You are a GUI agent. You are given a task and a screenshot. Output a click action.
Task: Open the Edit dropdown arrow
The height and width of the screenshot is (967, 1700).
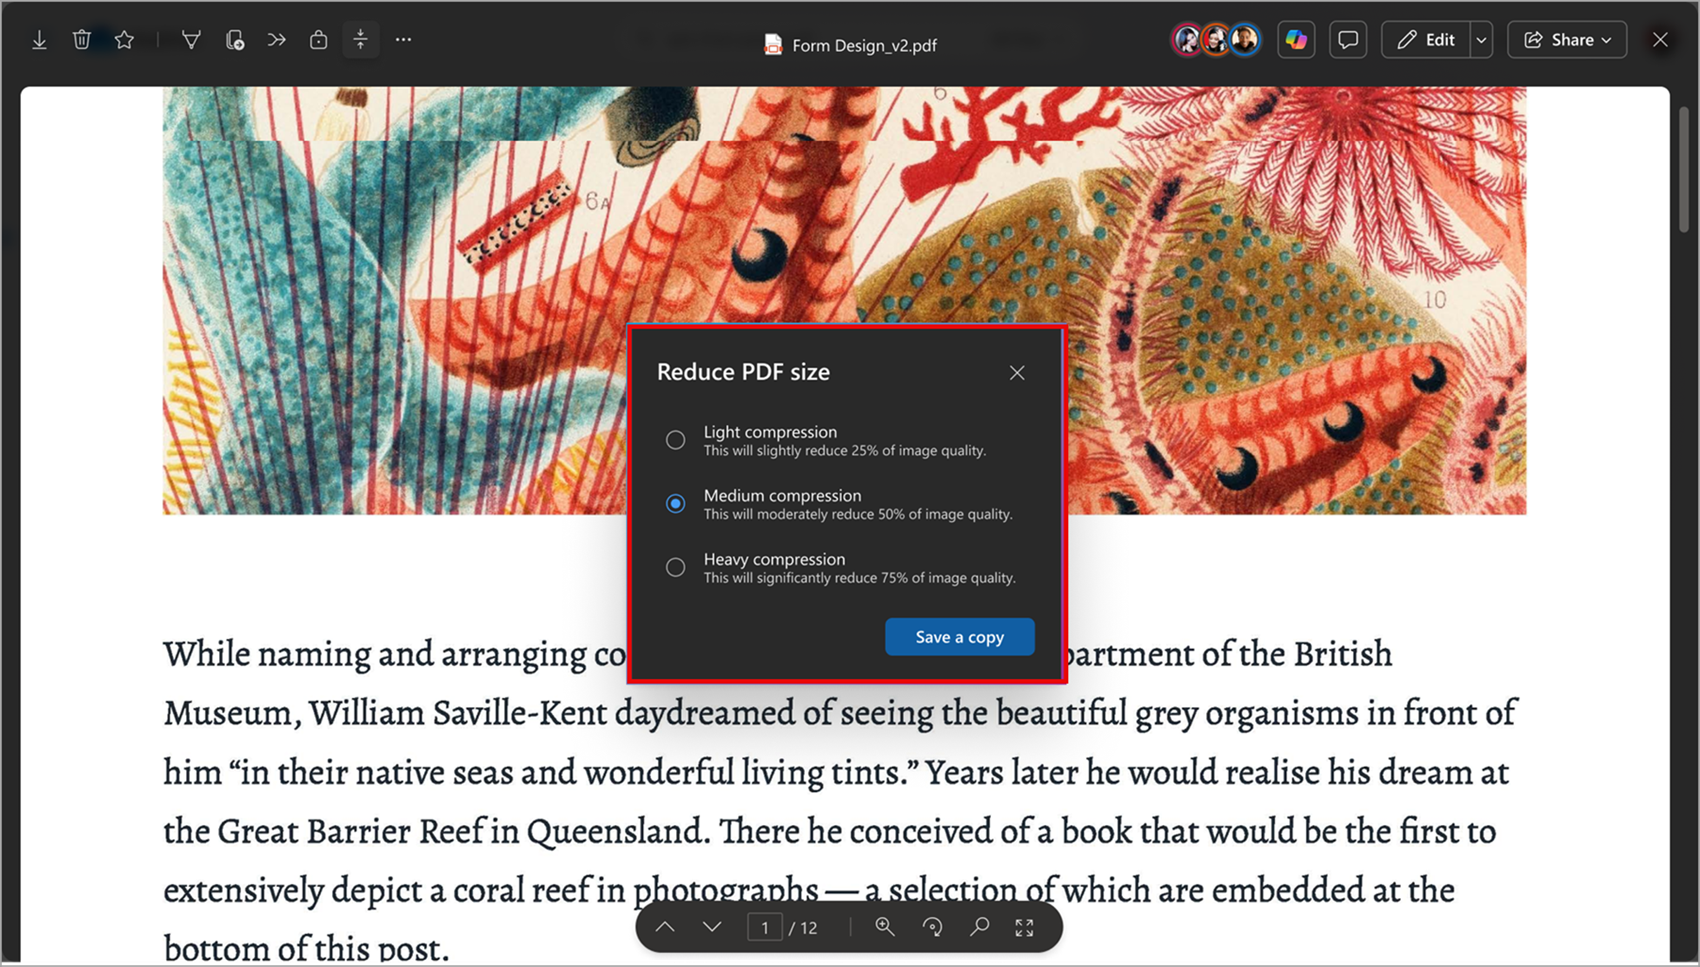pos(1481,39)
